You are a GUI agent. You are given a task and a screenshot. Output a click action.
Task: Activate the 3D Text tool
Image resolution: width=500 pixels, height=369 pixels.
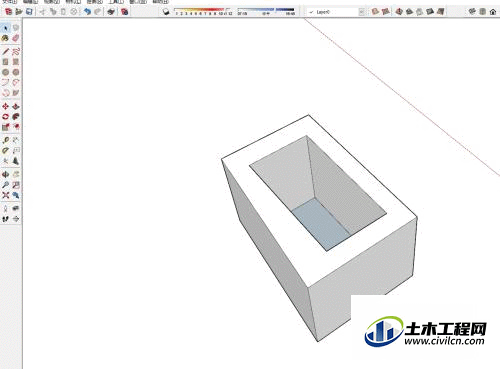(x=16, y=161)
